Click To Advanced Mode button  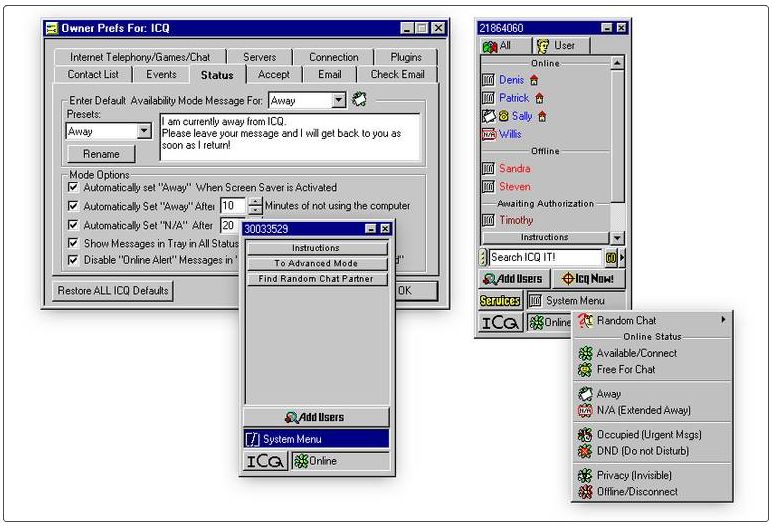tap(316, 263)
